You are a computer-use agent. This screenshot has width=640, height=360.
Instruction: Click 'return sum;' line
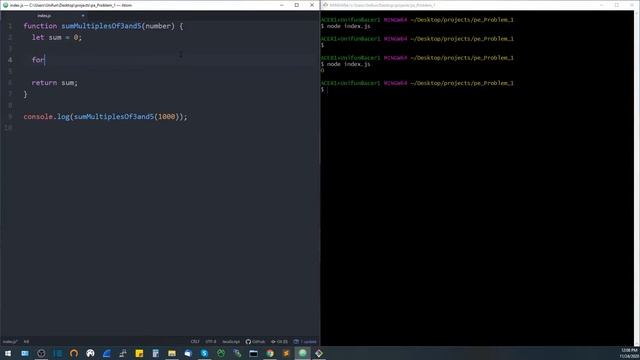pyautogui.click(x=54, y=82)
